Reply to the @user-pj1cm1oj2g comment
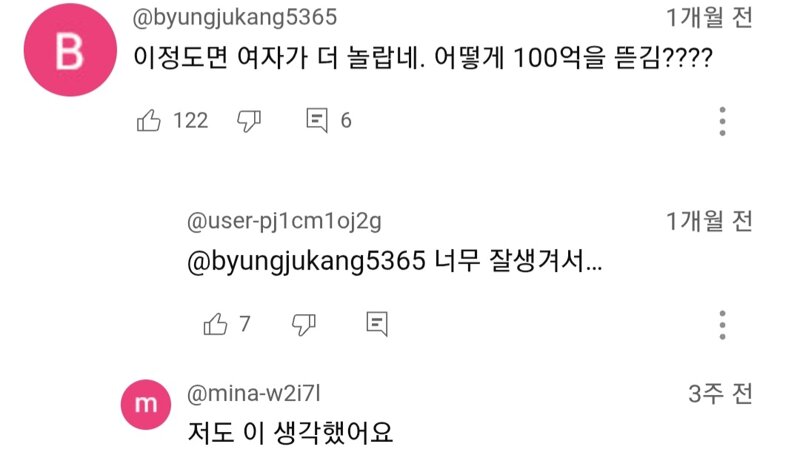Screen dimensions: 800x455 [x=377, y=324]
